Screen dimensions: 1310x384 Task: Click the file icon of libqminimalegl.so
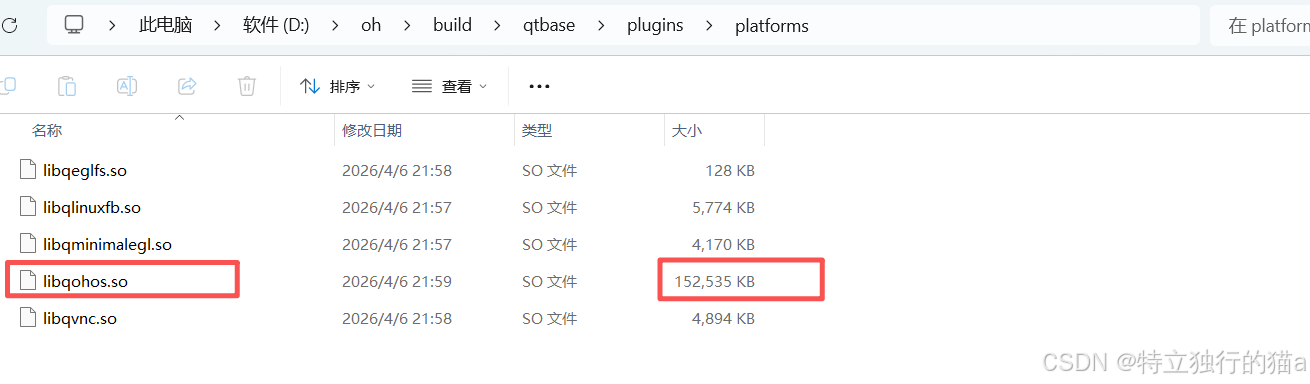pyautogui.click(x=27, y=243)
